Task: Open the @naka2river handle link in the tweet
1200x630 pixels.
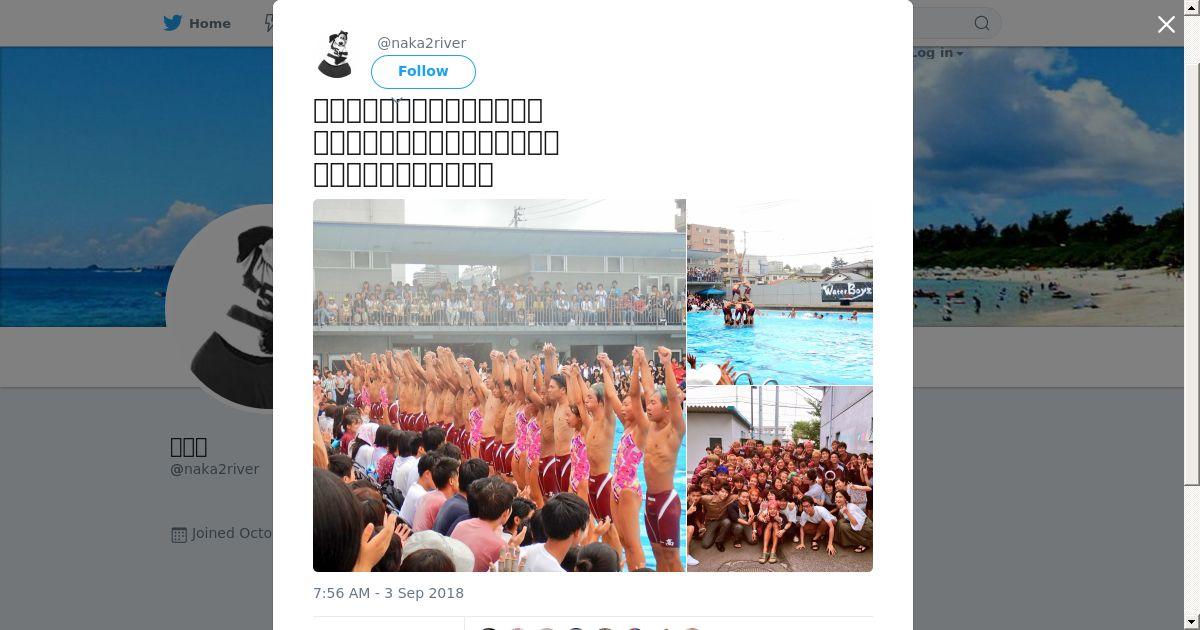Action: (x=421, y=43)
